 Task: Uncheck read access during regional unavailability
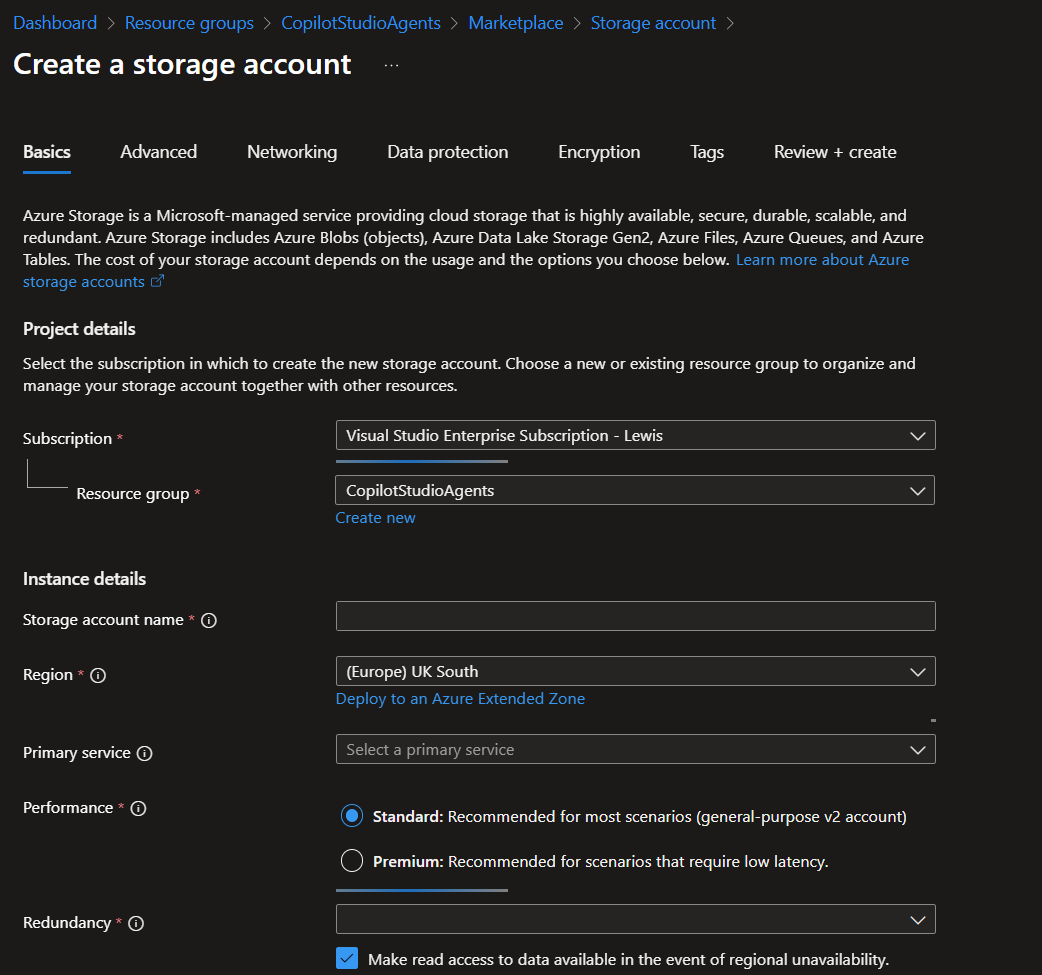coord(346,958)
